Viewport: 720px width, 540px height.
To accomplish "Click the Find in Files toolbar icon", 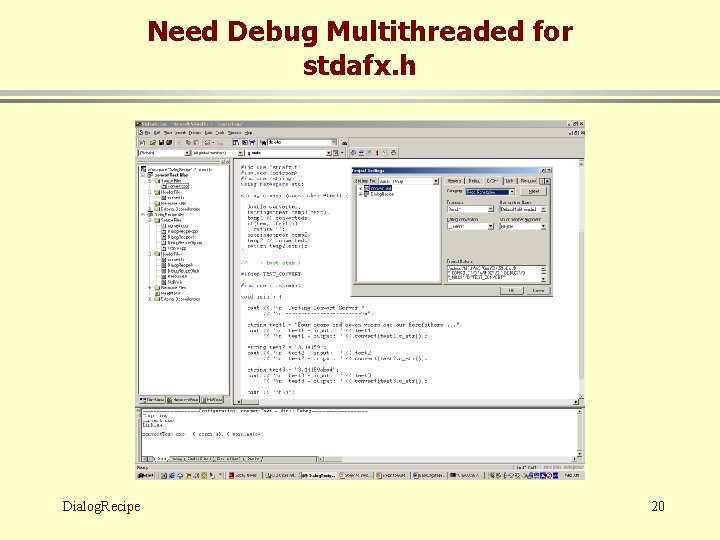I will click(263, 142).
